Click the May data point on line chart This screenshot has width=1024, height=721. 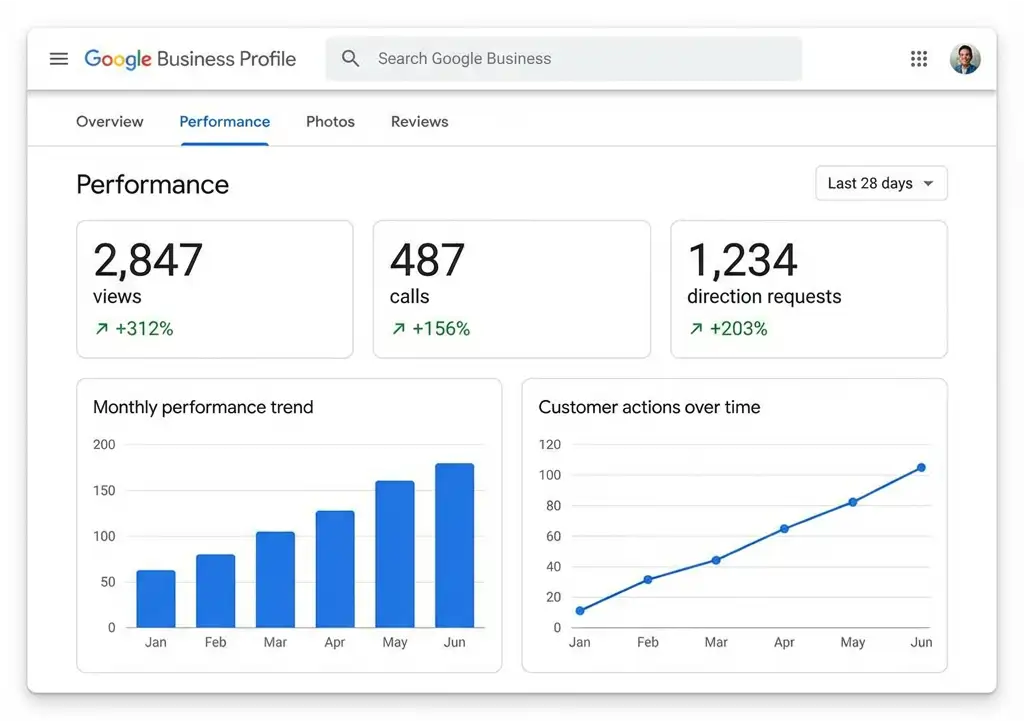853,502
